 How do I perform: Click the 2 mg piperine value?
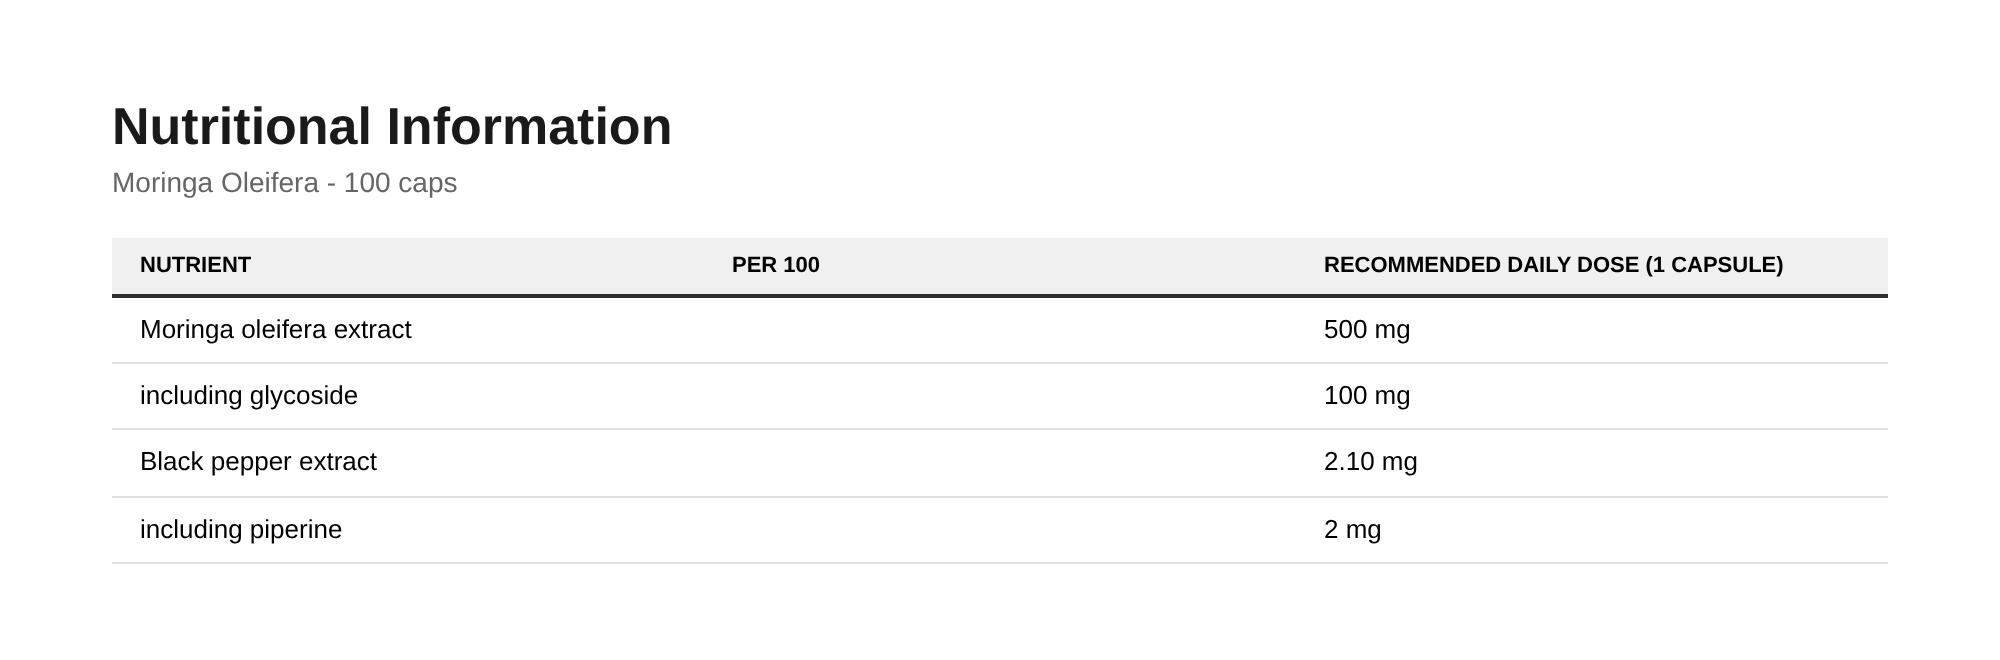(1352, 529)
